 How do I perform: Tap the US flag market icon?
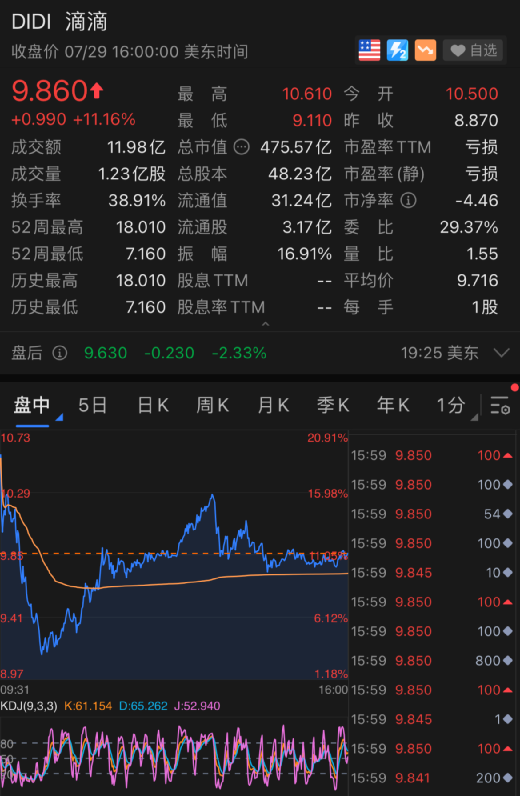point(369,50)
